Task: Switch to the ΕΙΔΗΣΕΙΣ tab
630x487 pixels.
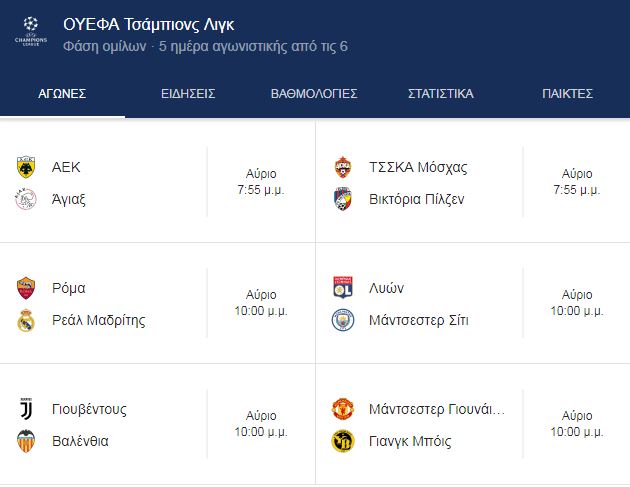Action: click(x=188, y=94)
